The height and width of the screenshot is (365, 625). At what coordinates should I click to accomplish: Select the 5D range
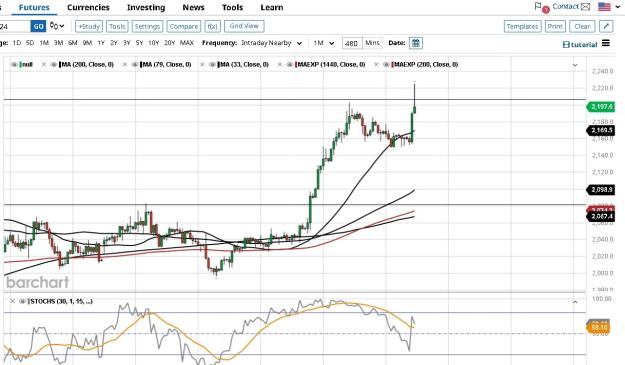coord(30,43)
